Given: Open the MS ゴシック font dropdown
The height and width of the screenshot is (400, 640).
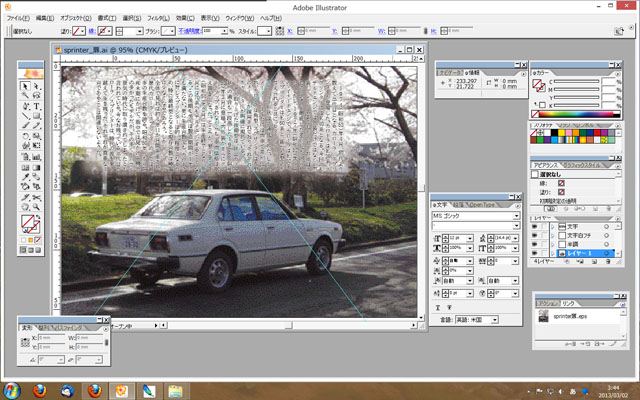Looking at the screenshot, I should click(x=516, y=216).
